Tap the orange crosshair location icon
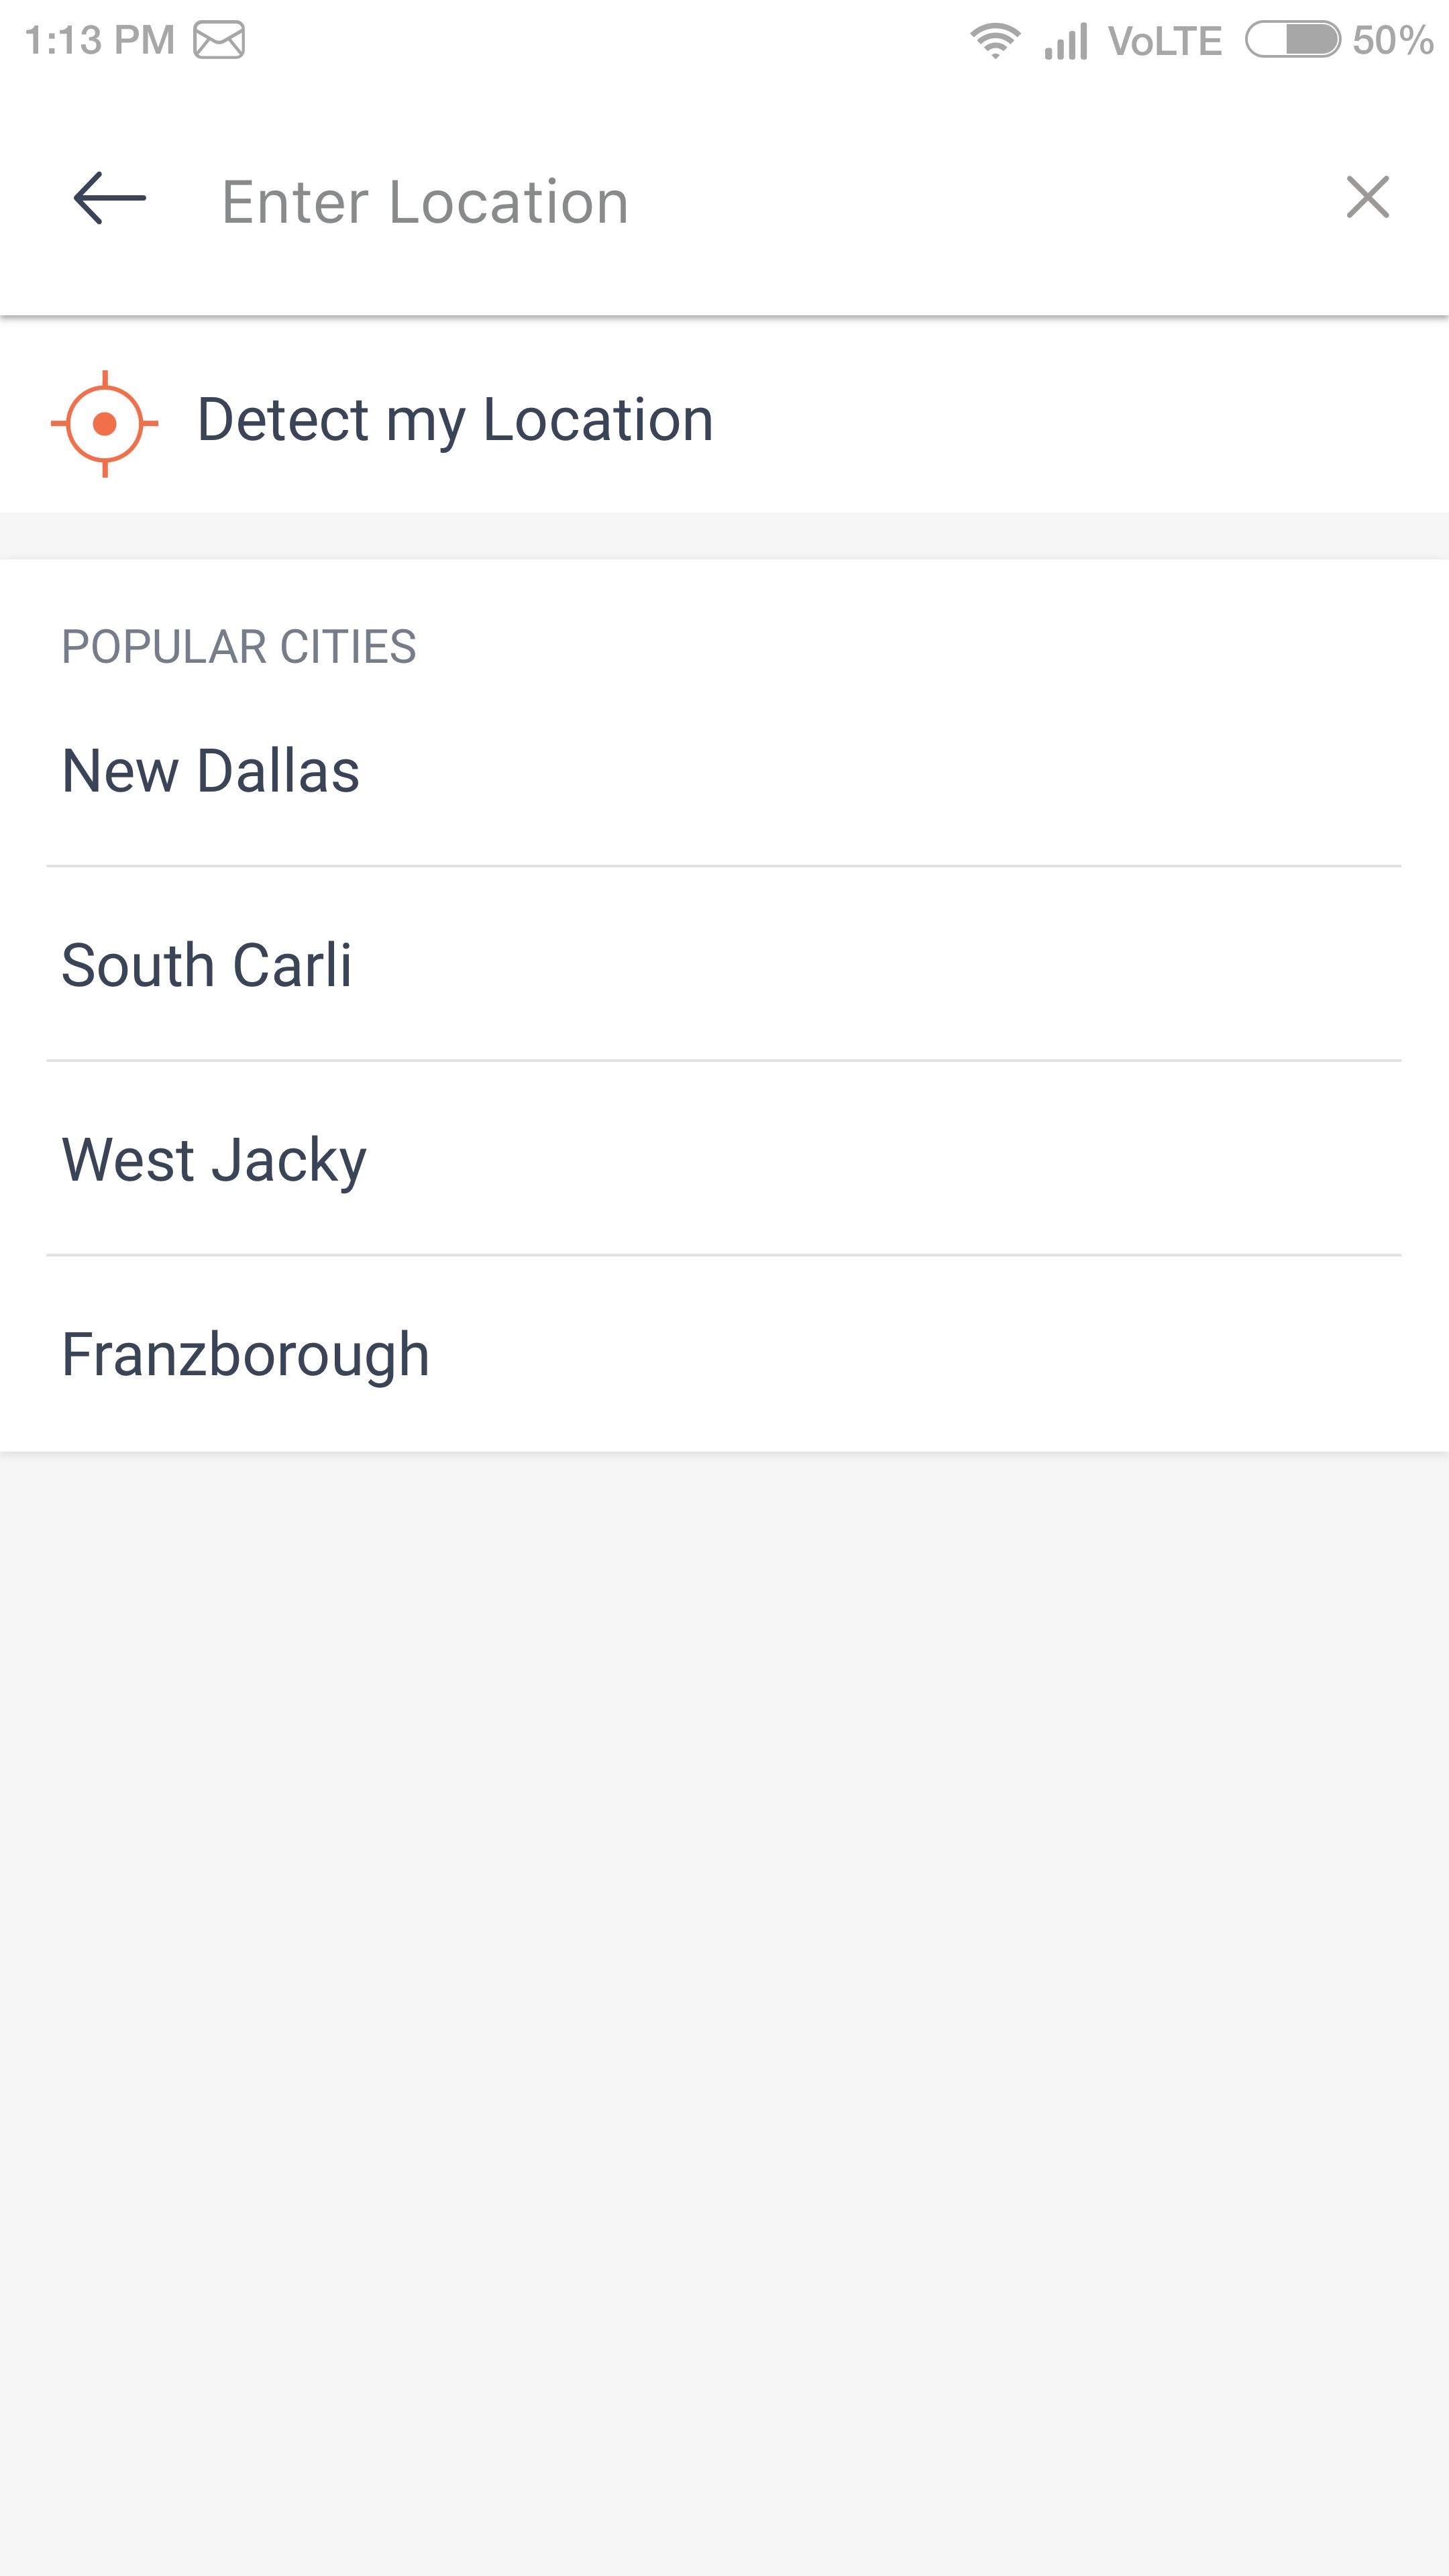Screen dimensions: 1449x2576 105,423
